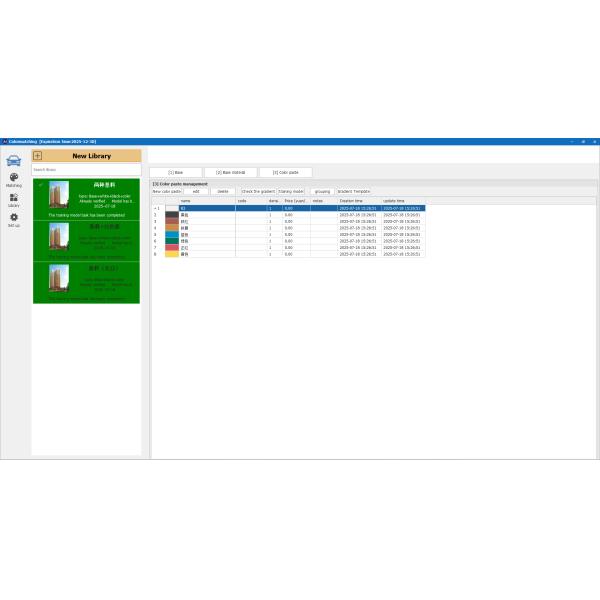Select the first library building thumbnail

click(59, 194)
